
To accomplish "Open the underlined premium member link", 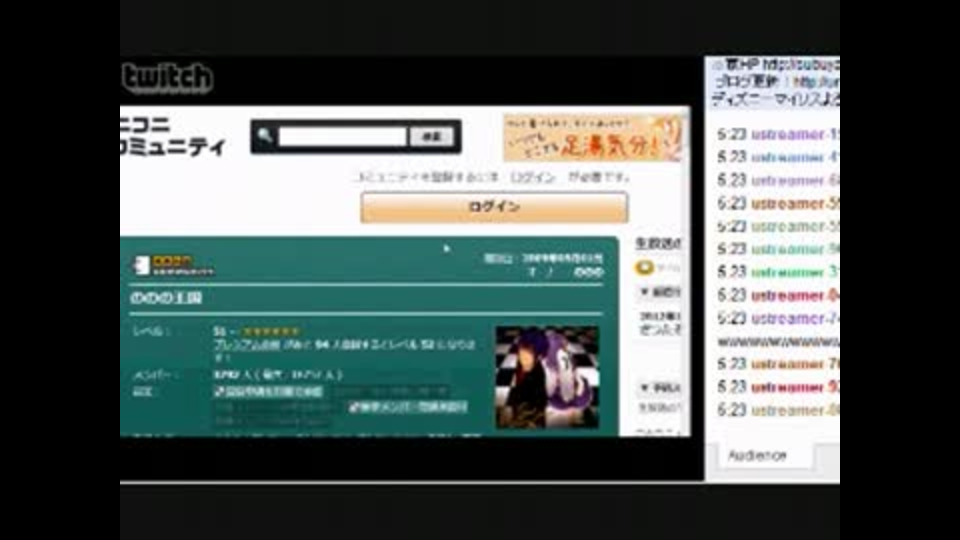I will (x=246, y=345).
